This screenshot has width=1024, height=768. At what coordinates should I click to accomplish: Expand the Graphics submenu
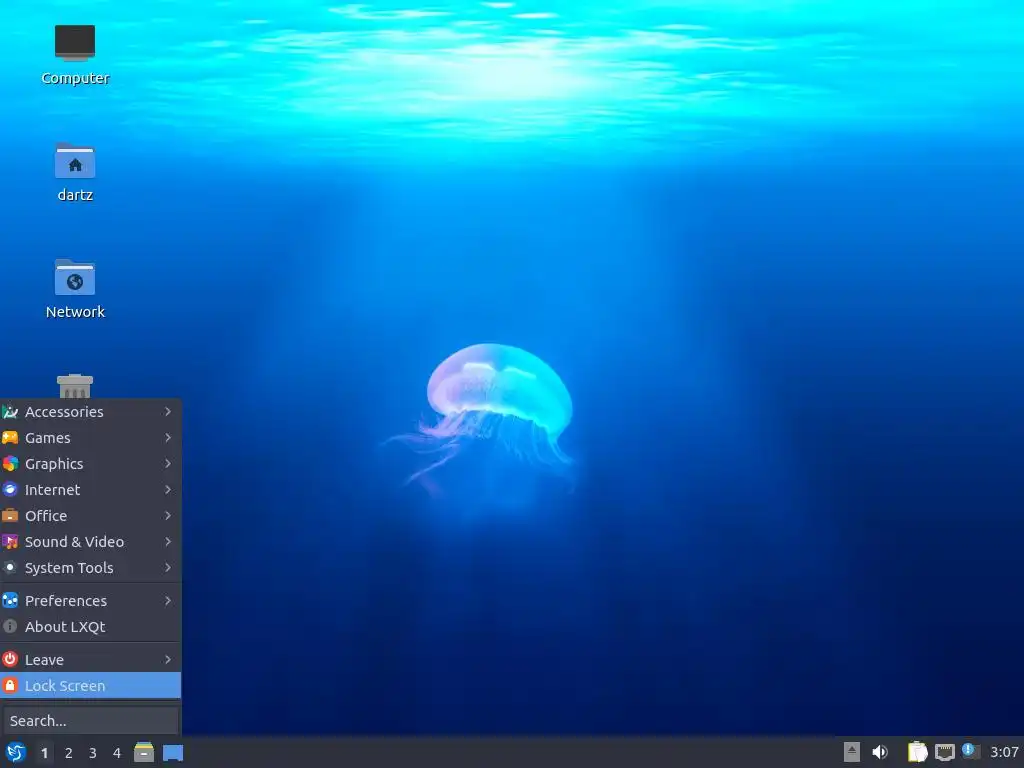91,464
